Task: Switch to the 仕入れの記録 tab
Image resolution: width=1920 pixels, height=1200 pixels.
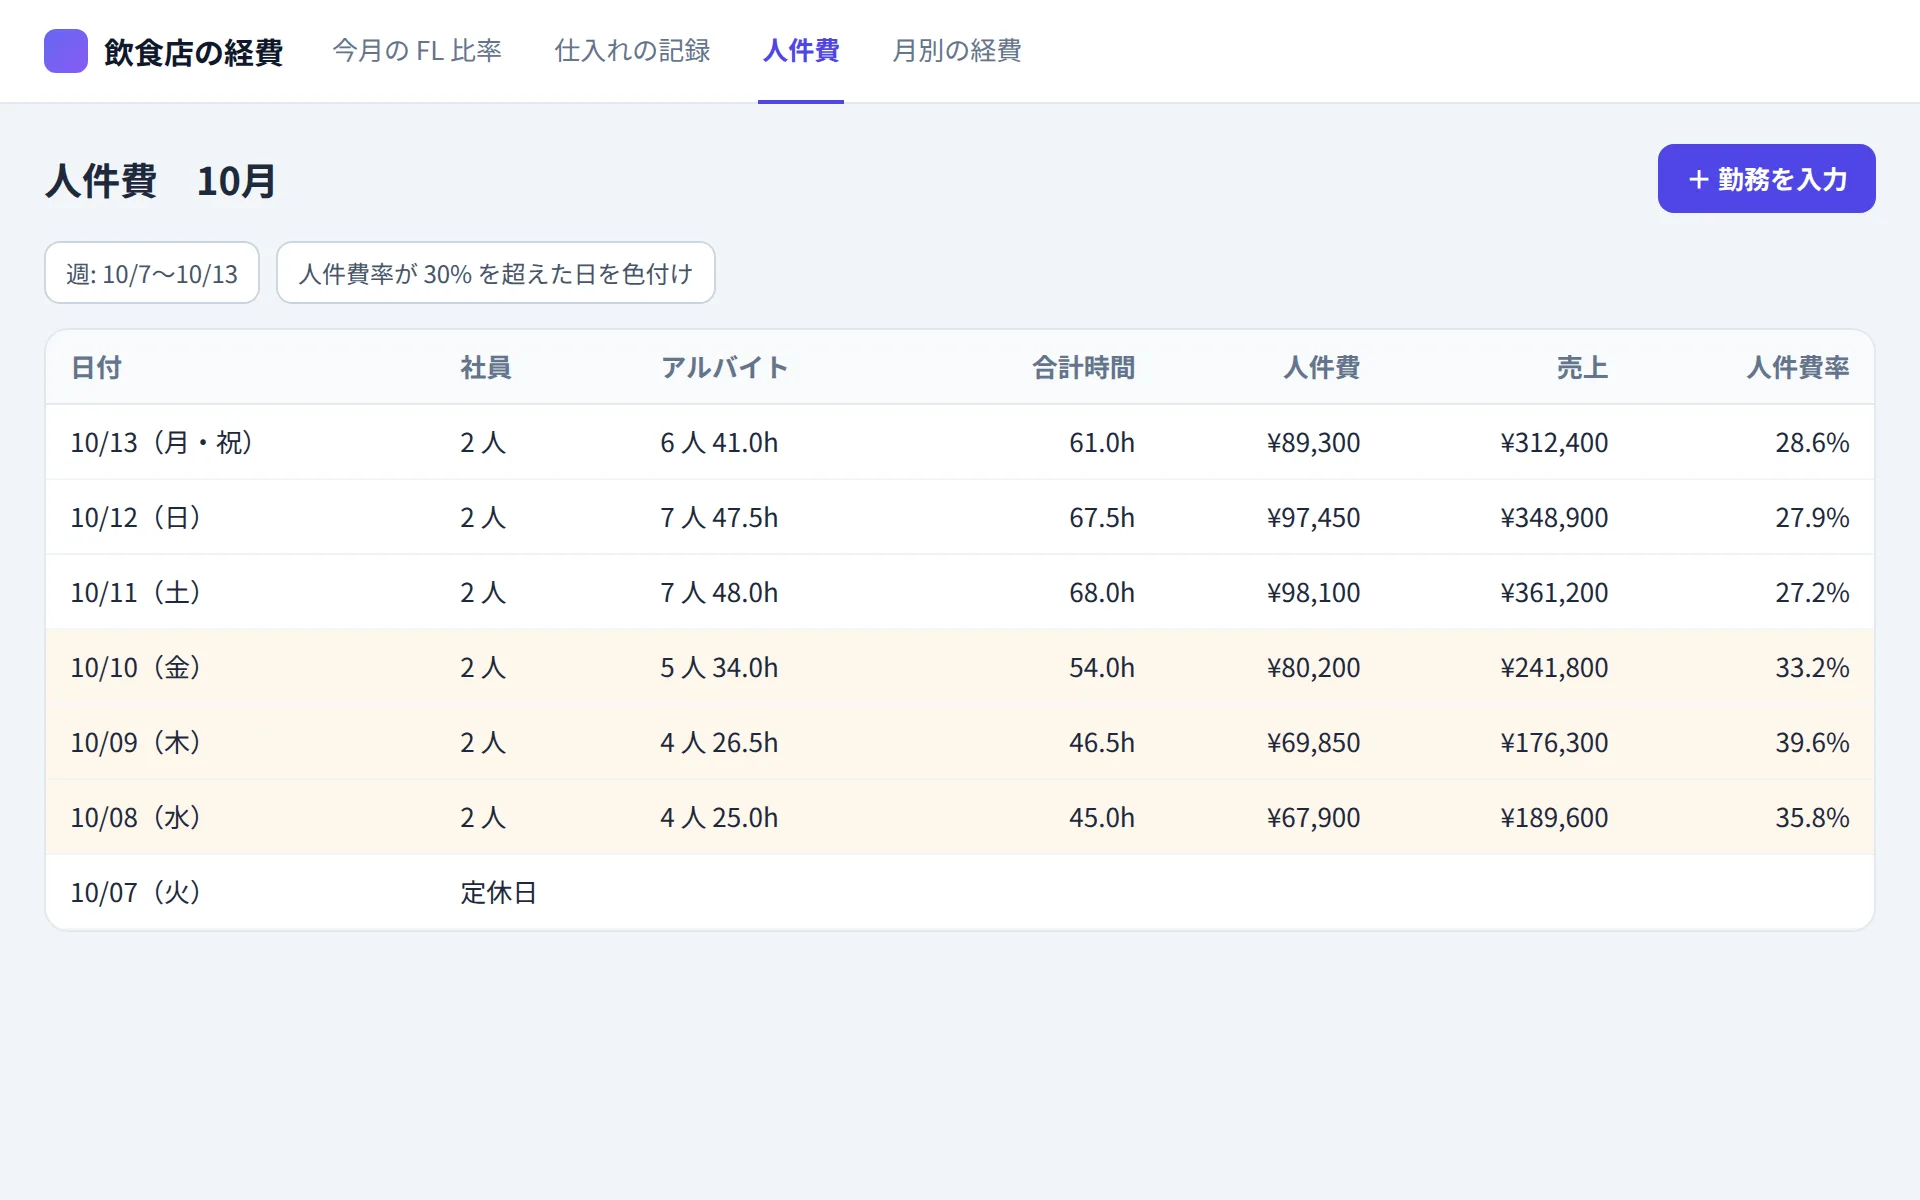Action: tap(632, 51)
